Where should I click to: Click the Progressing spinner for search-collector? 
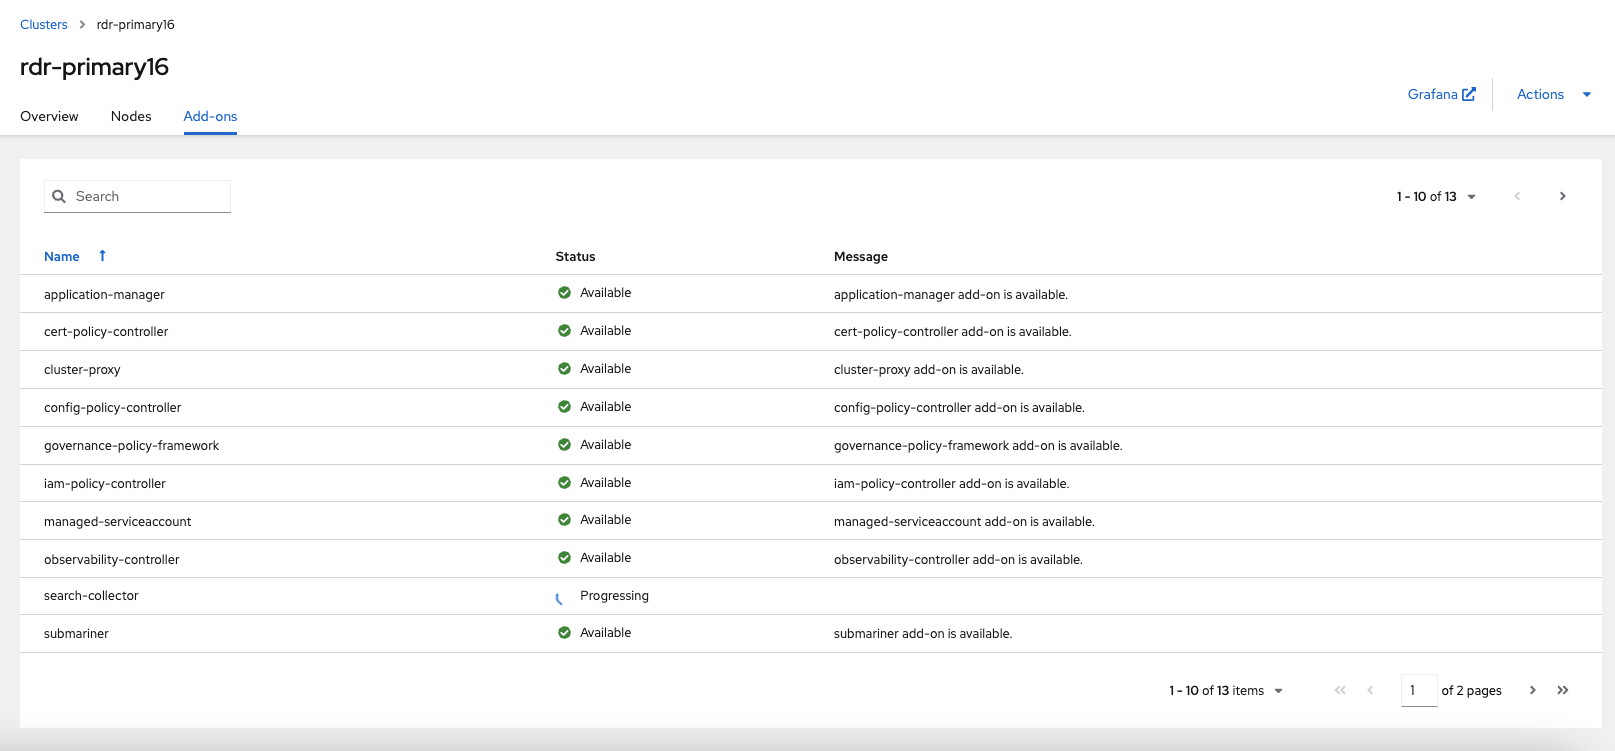[x=560, y=598]
